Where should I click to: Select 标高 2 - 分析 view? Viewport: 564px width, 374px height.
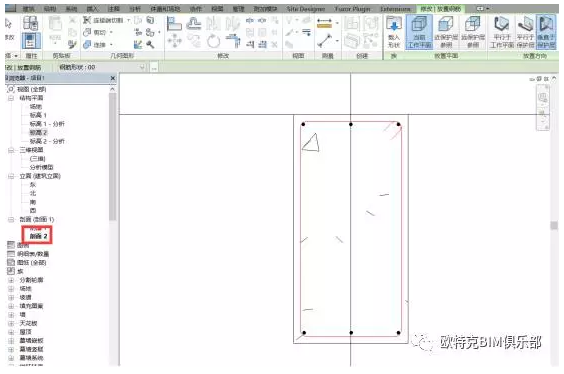click(x=47, y=141)
